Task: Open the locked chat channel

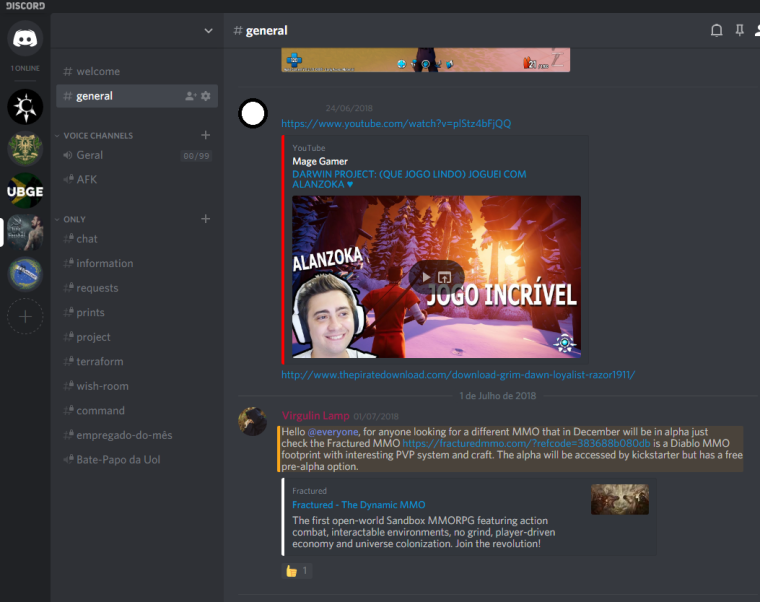Action: (x=137, y=239)
